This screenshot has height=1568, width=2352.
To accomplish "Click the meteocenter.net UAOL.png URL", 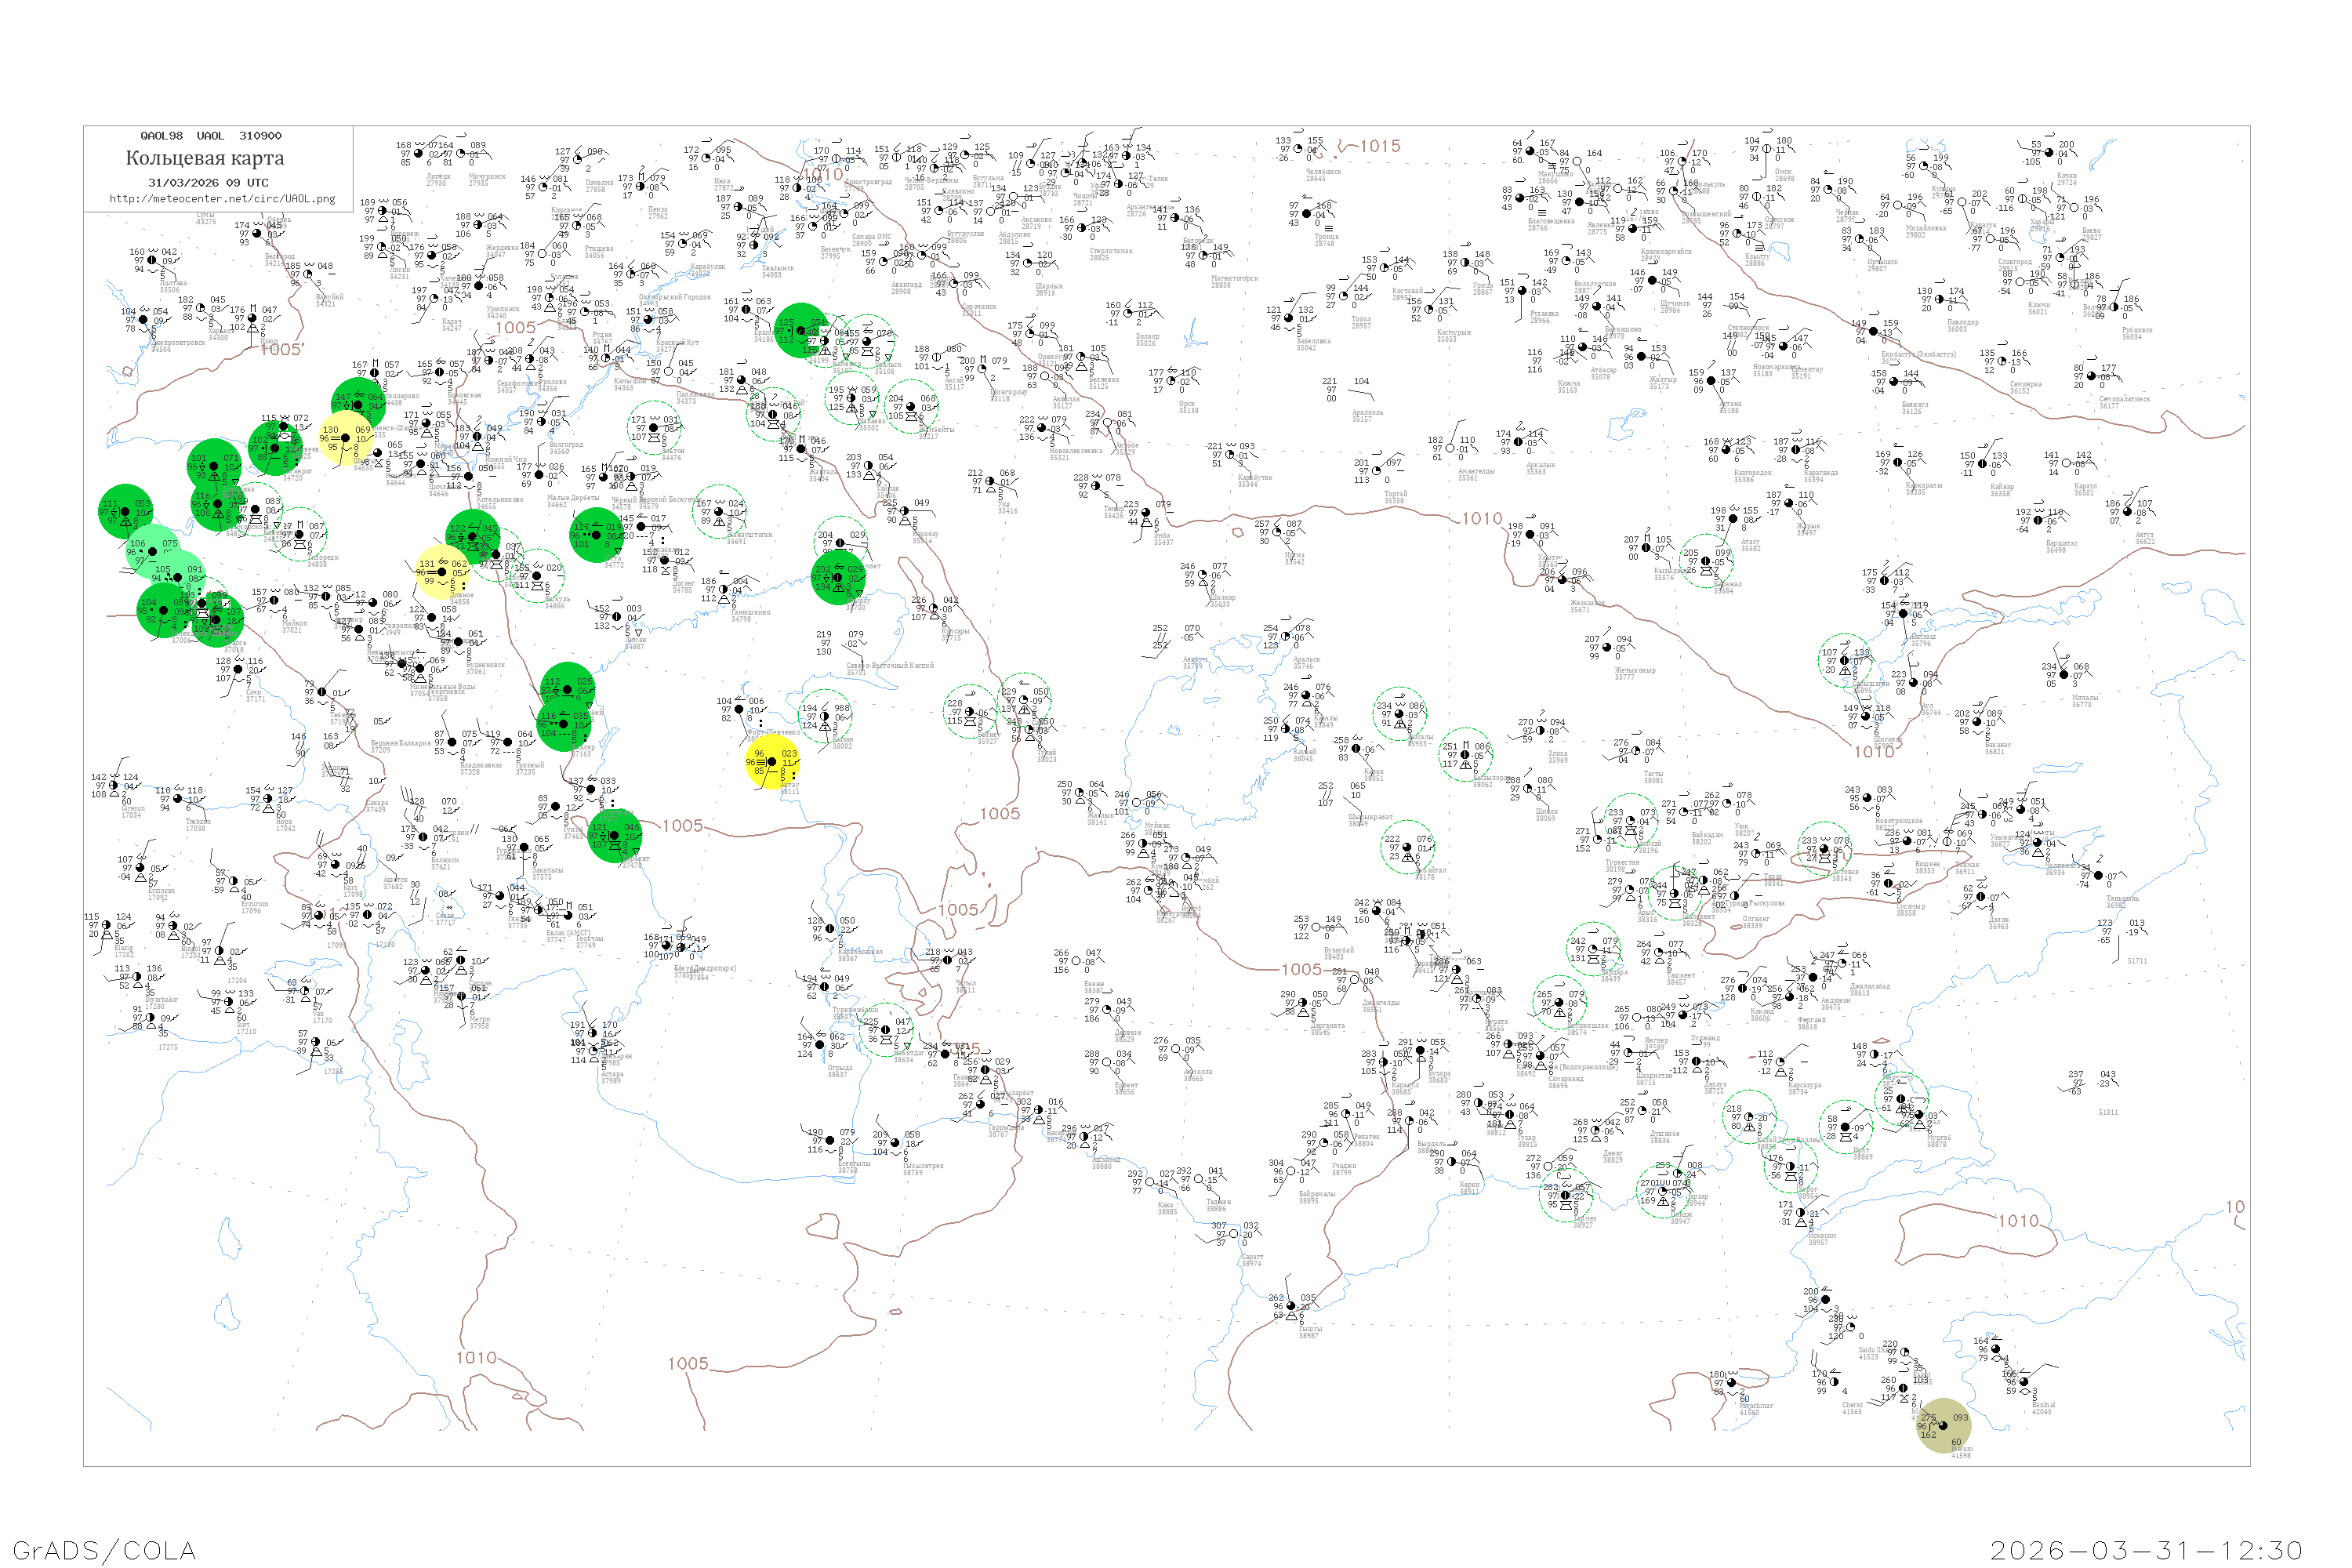I will pyautogui.click(x=222, y=199).
